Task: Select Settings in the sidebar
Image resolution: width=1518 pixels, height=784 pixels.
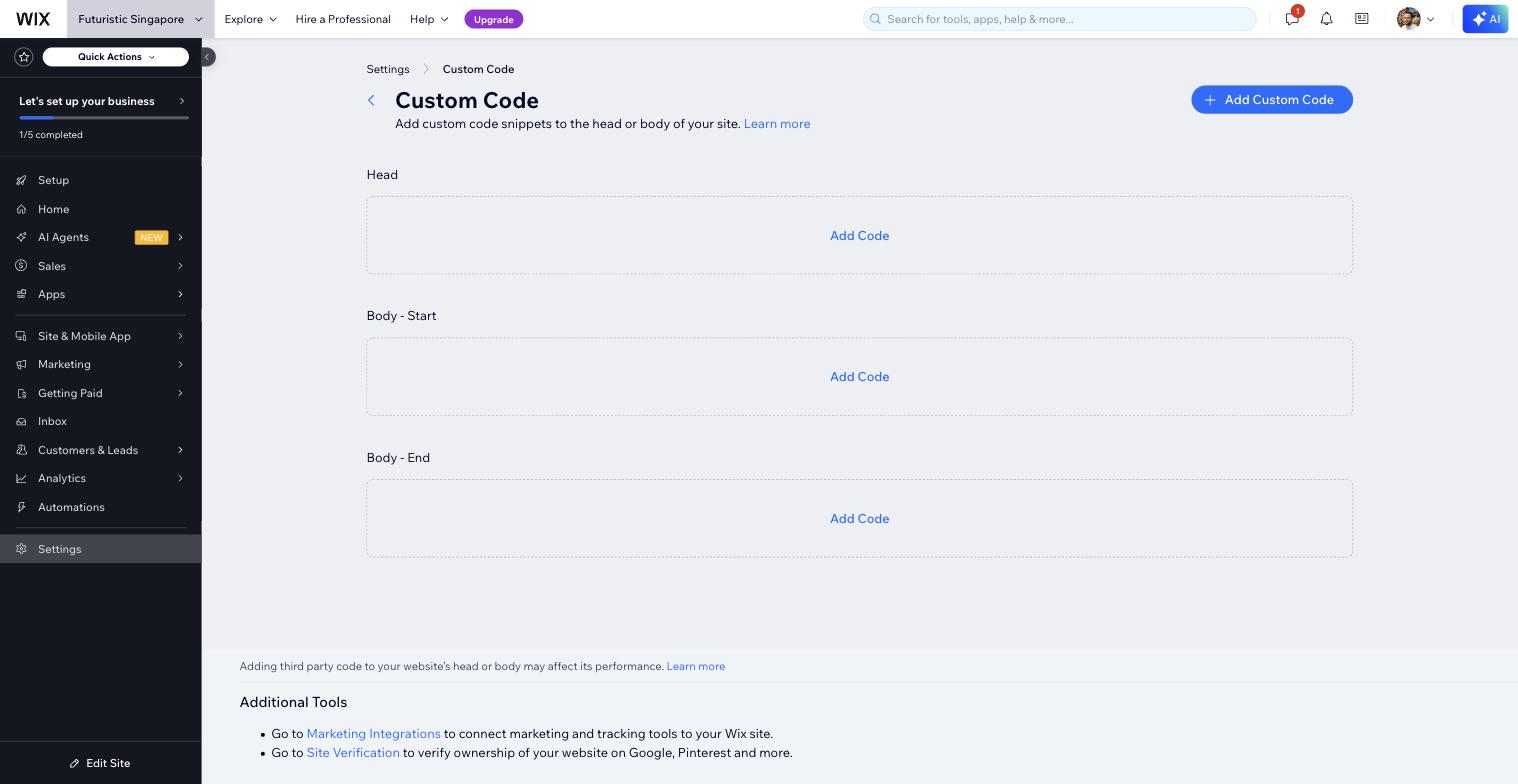Action: pyautogui.click(x=100, y=549)
